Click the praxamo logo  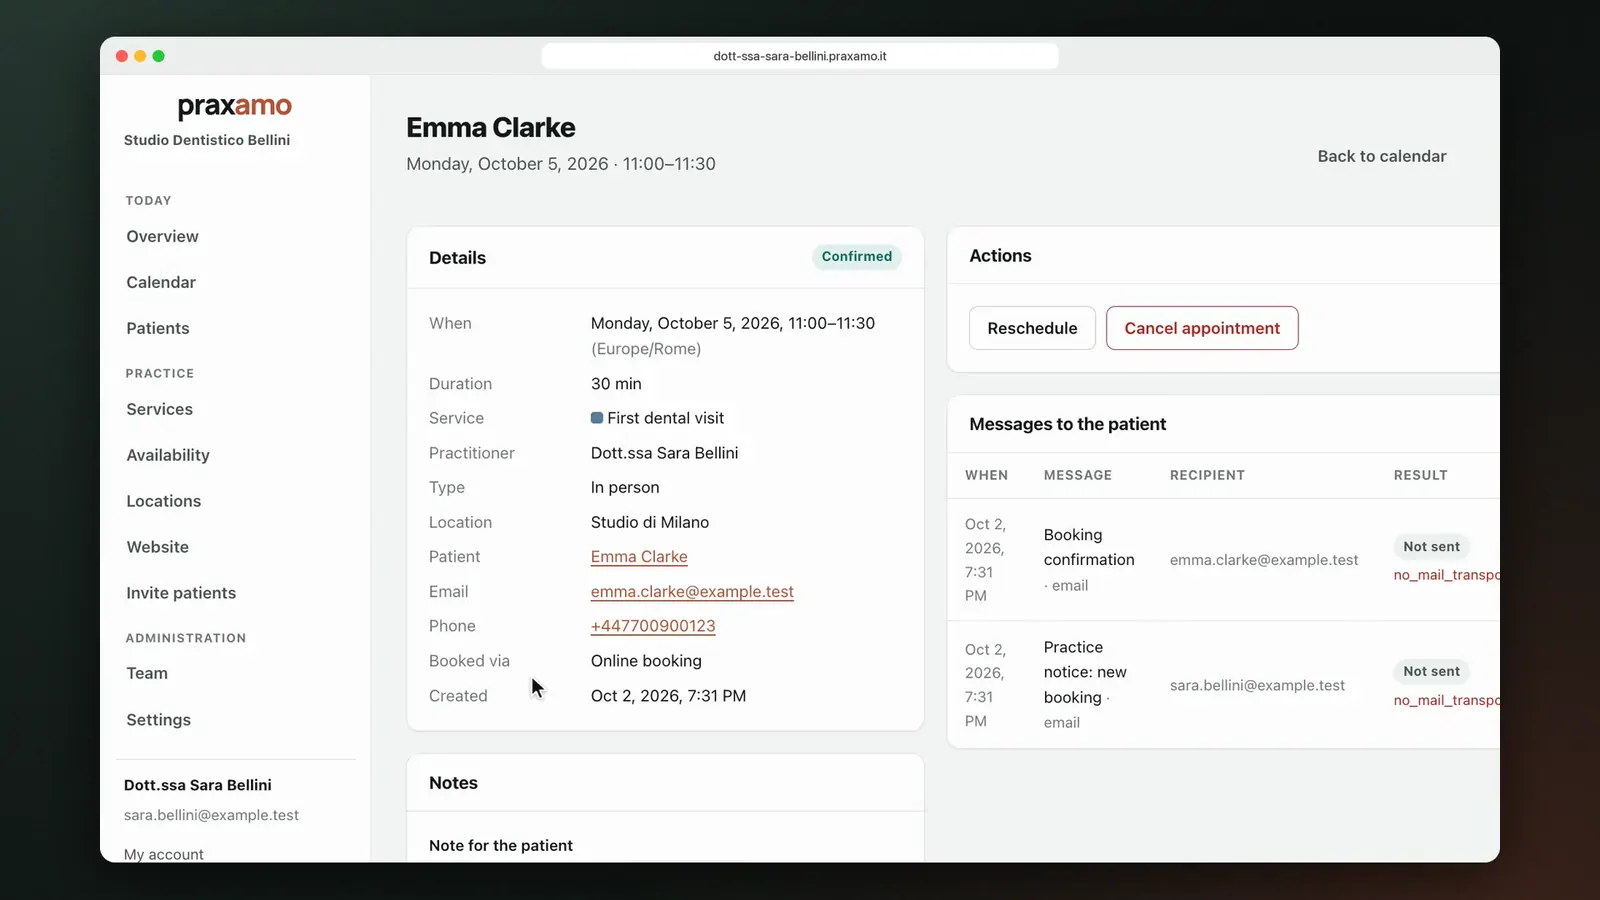point(235,106)
